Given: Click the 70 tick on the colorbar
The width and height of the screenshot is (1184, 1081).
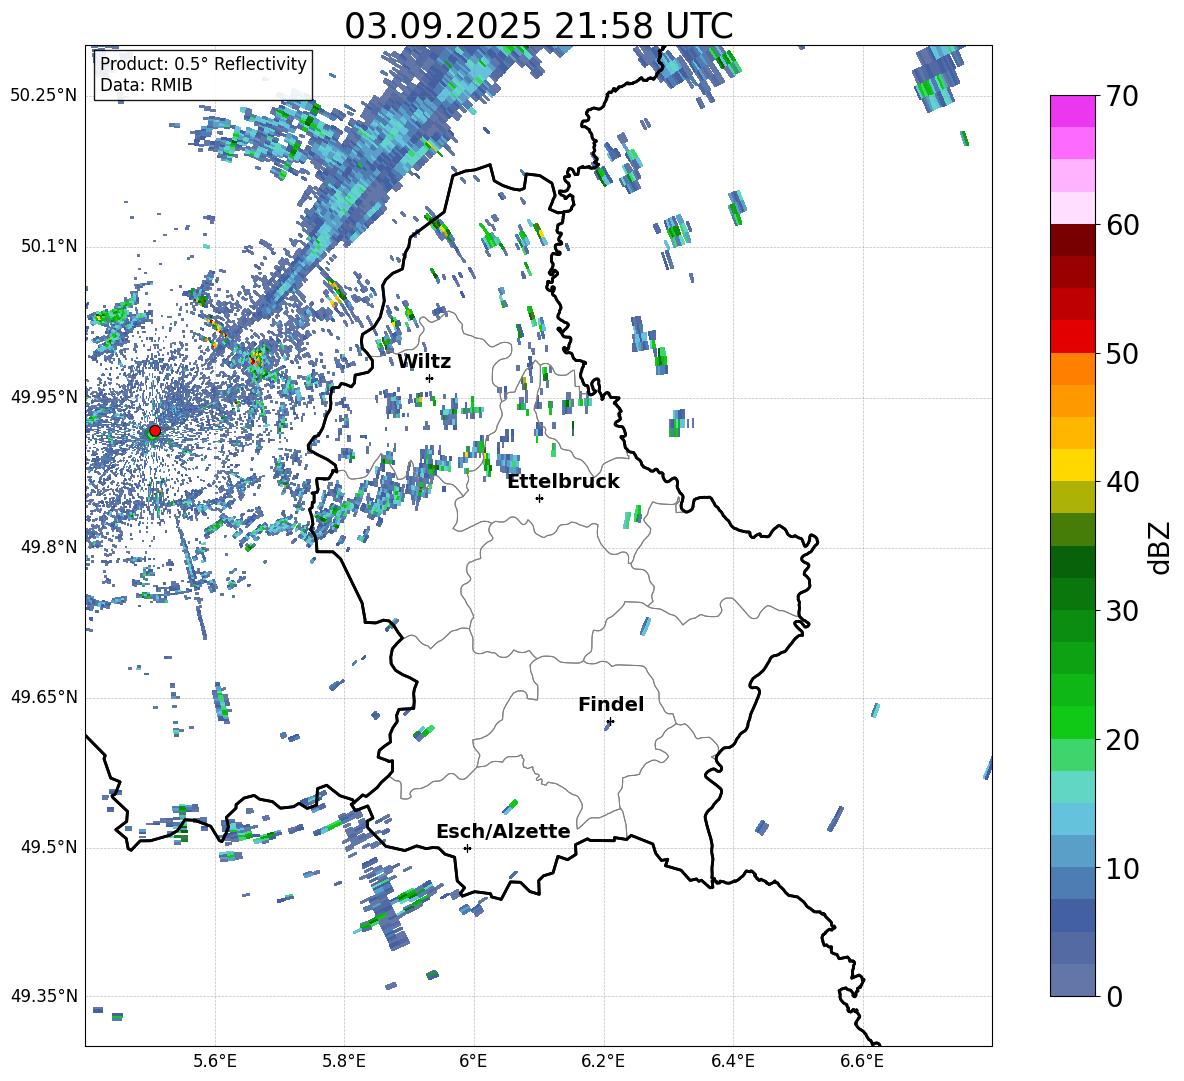Looking at the screenshot, I should point(1122,97).
